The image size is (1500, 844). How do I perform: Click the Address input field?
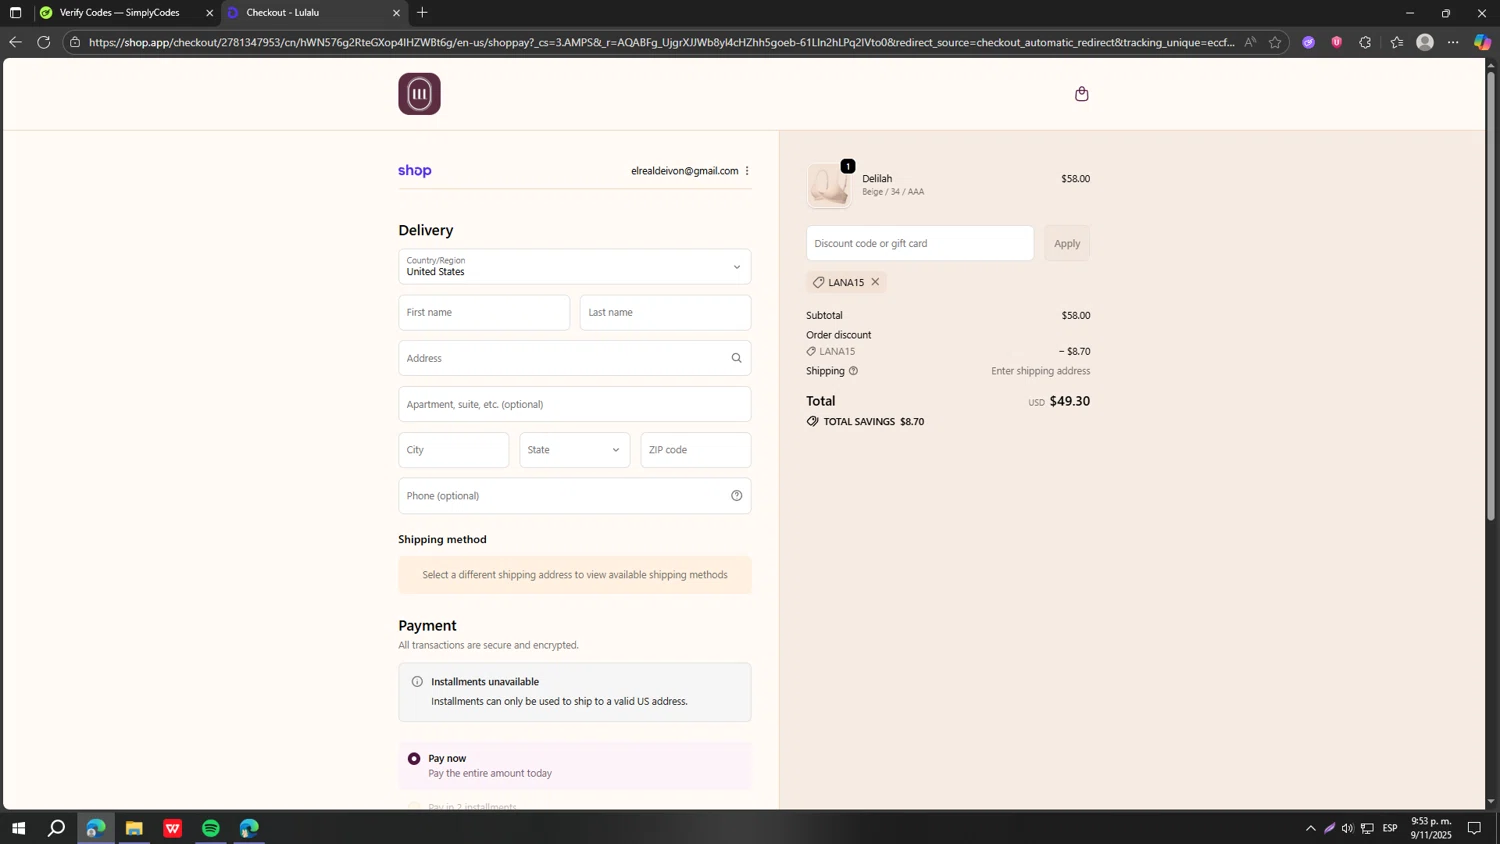pyautogui.click(x=575, y=358)
